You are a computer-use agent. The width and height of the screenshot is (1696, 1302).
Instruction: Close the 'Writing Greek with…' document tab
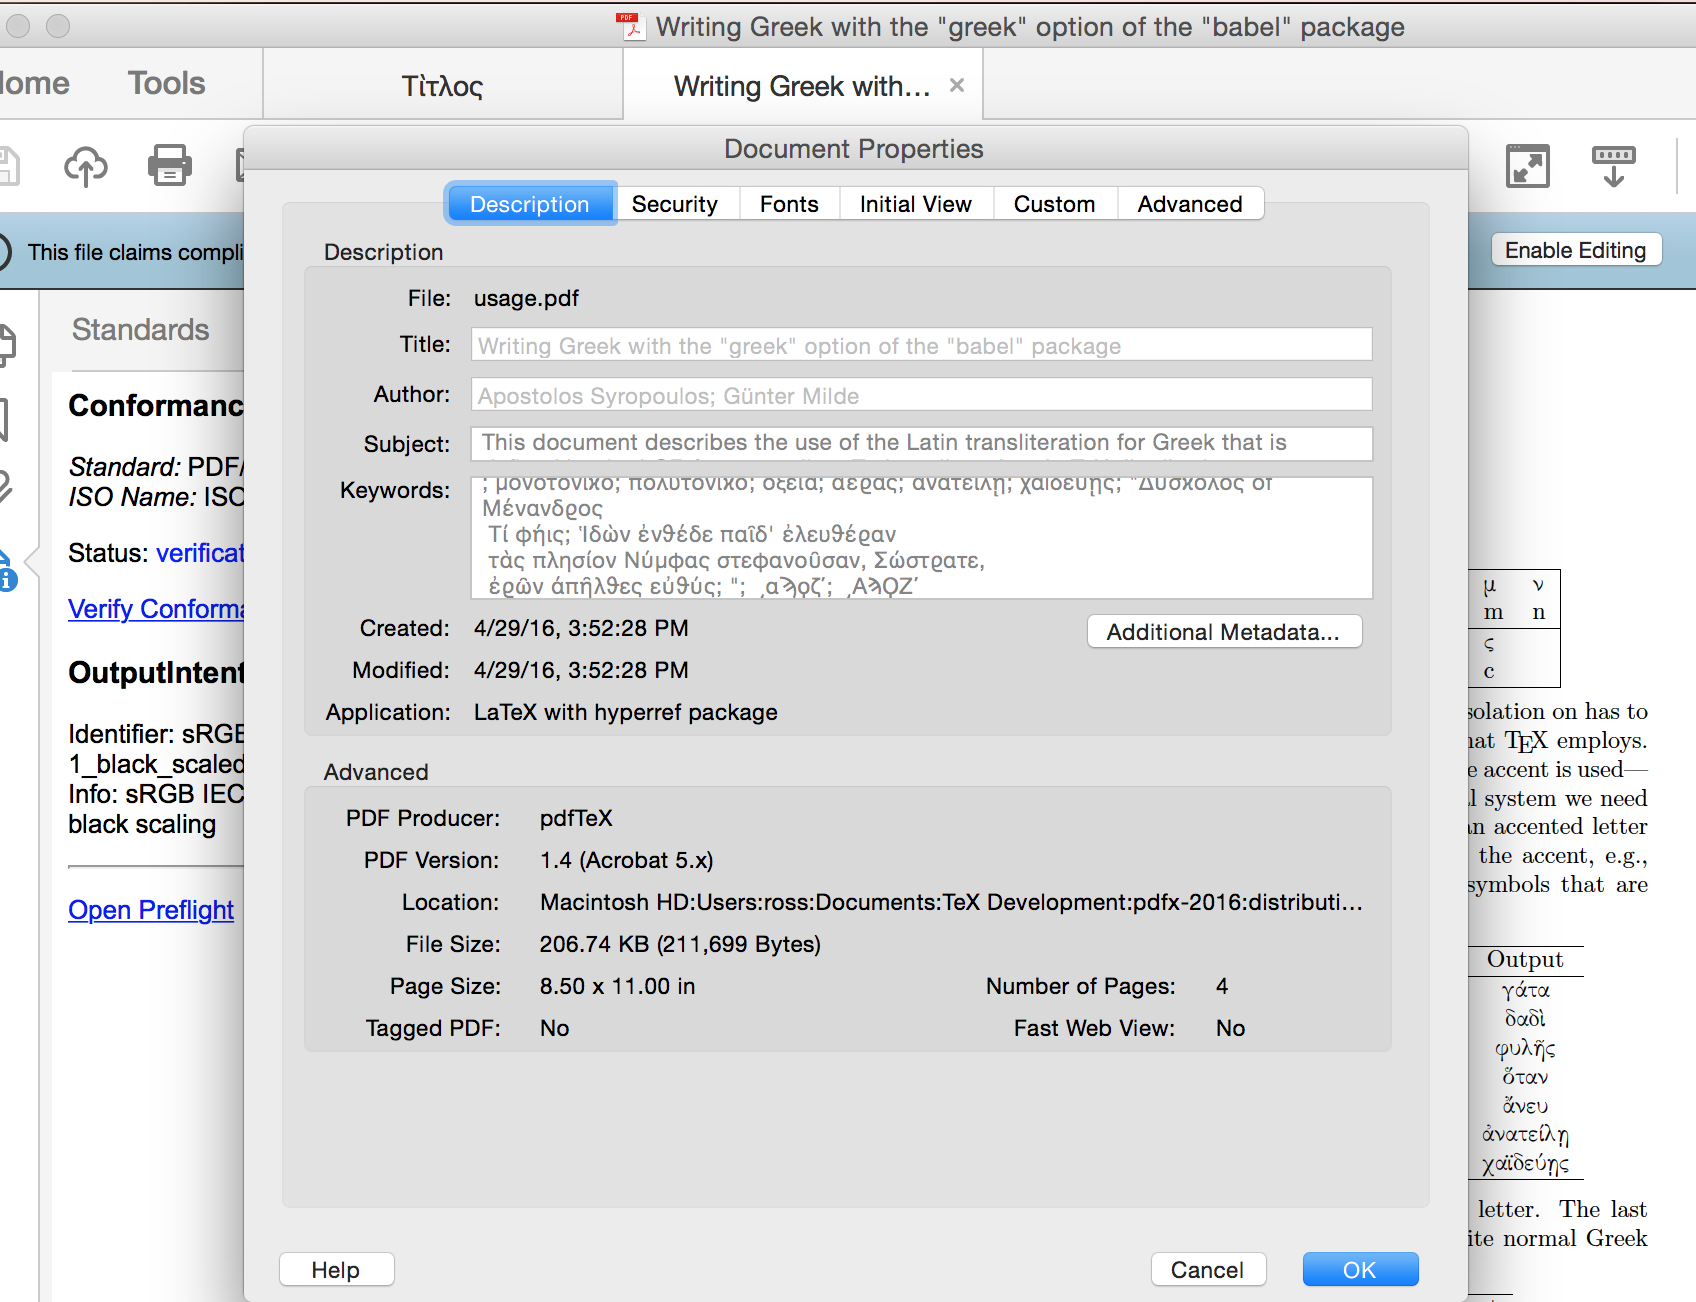[x=957, y=86]
